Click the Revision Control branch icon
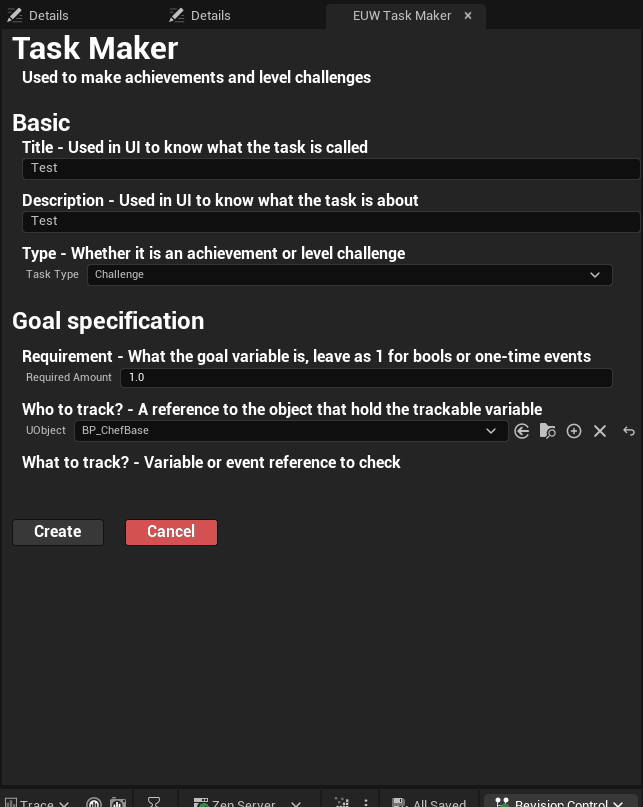Viewport: 643px width, 807px height. 502,802
